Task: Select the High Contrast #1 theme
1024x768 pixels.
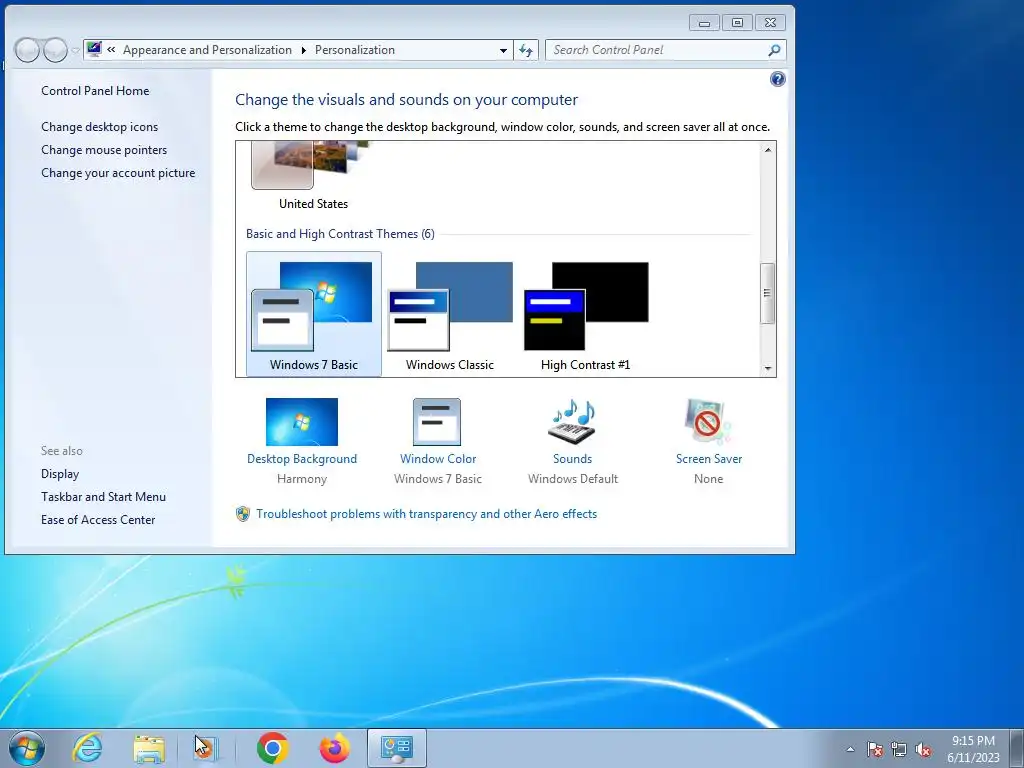Action: pos(586,314)
